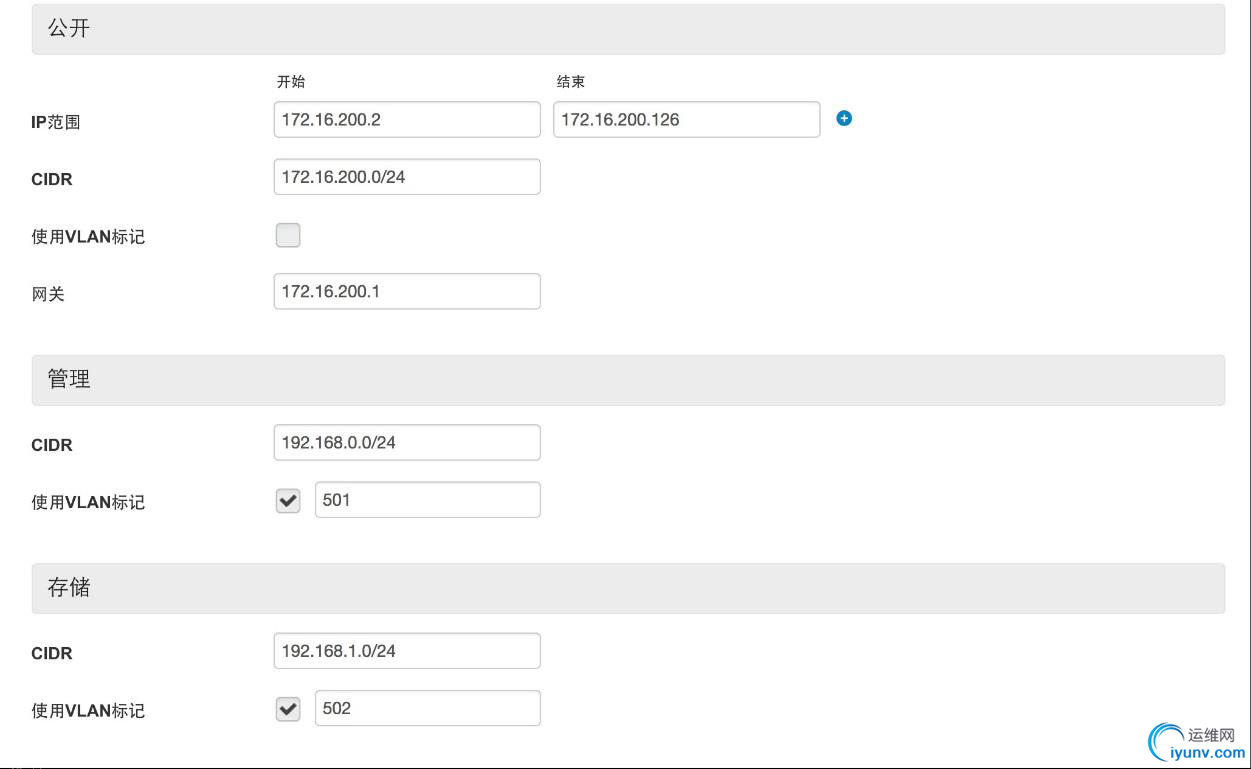Image resolution: width=1251 pixels, height=769 pixels.
Task: Click the 公开 section header
Action: click(628, 29)
